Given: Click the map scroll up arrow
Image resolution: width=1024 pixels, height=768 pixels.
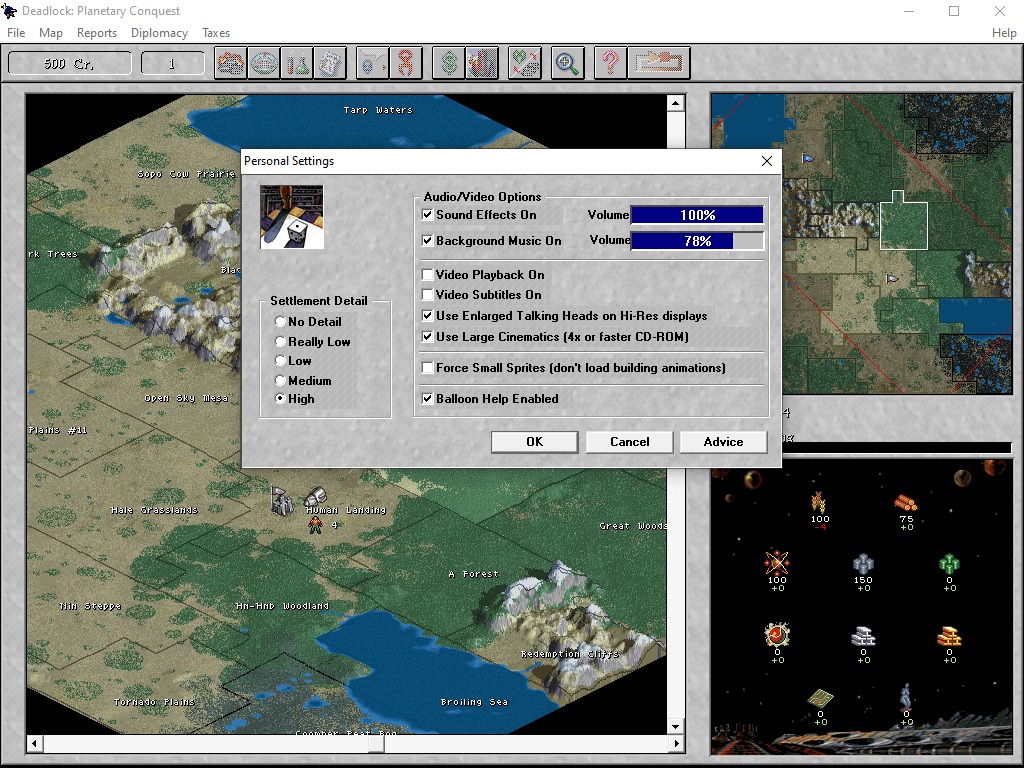Looking at the screenshot, I should click(x=675, y=103).
